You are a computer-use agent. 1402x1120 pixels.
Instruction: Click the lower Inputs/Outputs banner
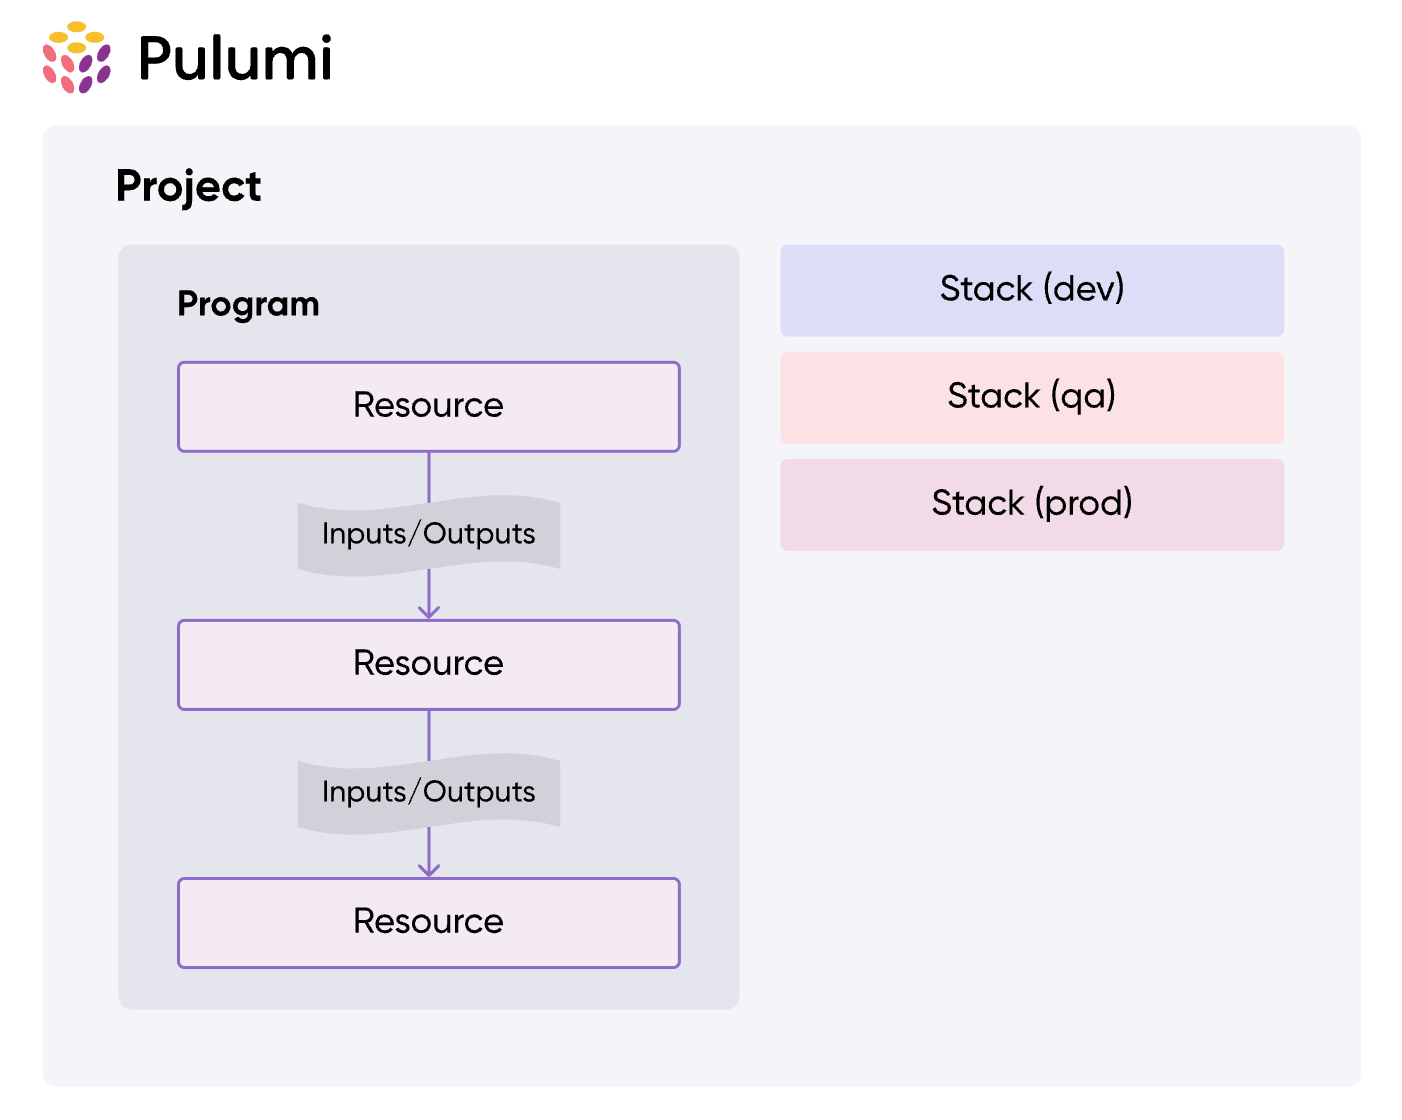coord(428,793)
